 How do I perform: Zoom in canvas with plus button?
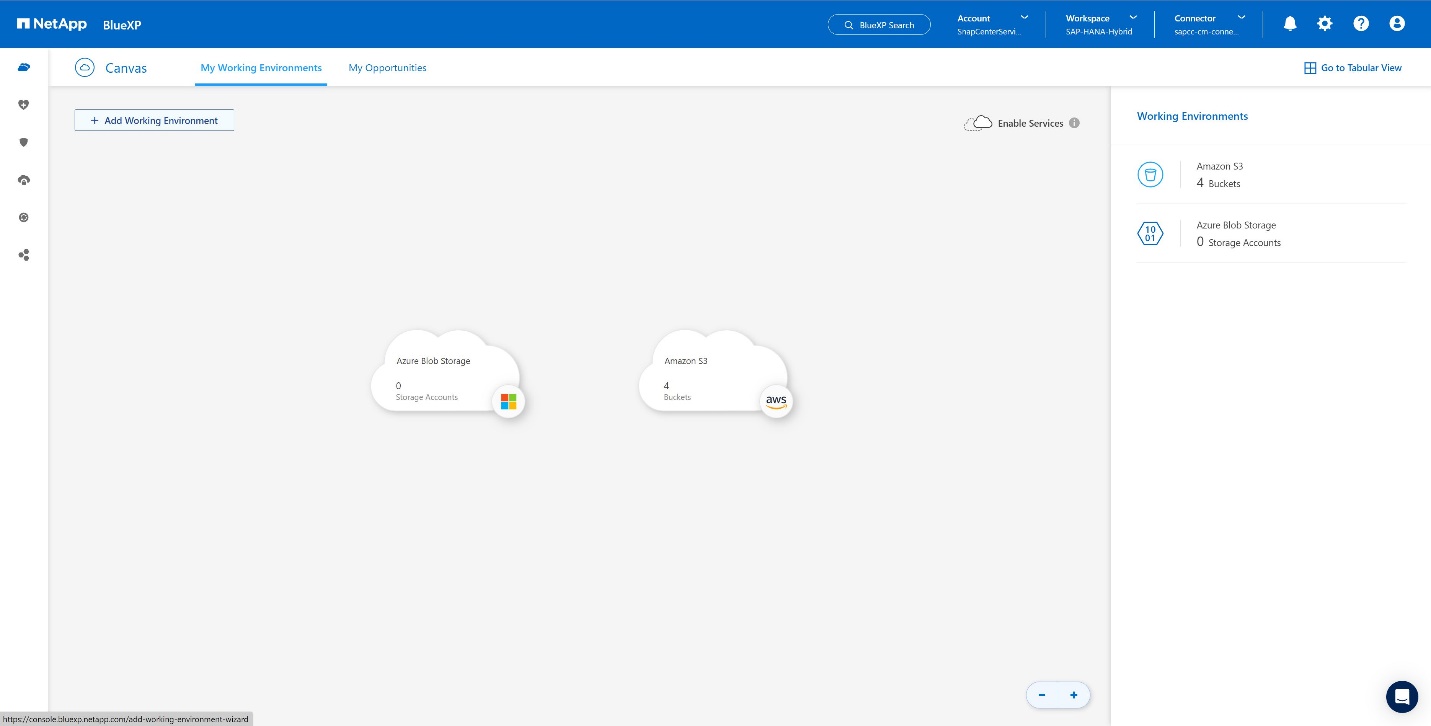click(x=1074, y=695)
